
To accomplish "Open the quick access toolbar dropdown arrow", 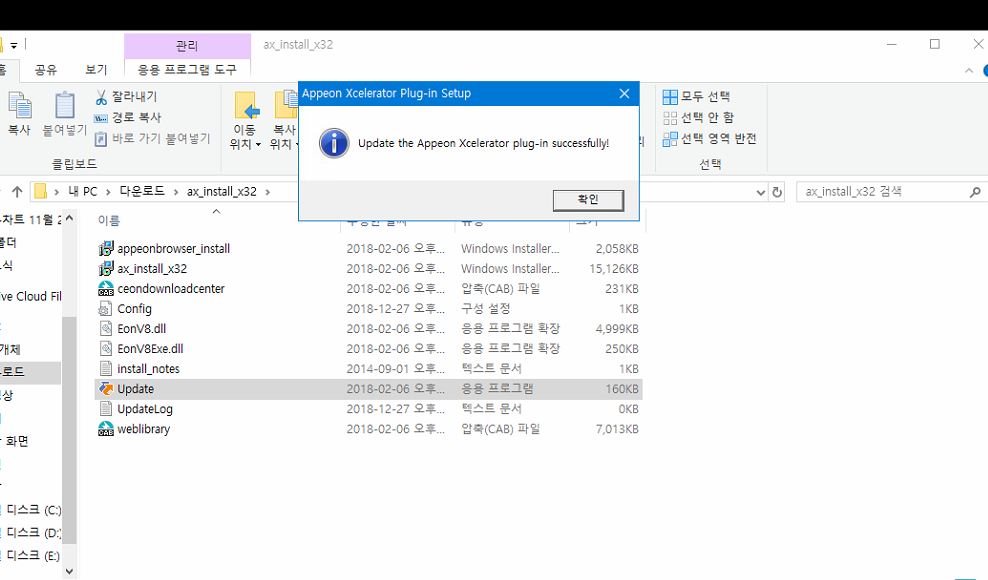I will click(x=14, y=45).
